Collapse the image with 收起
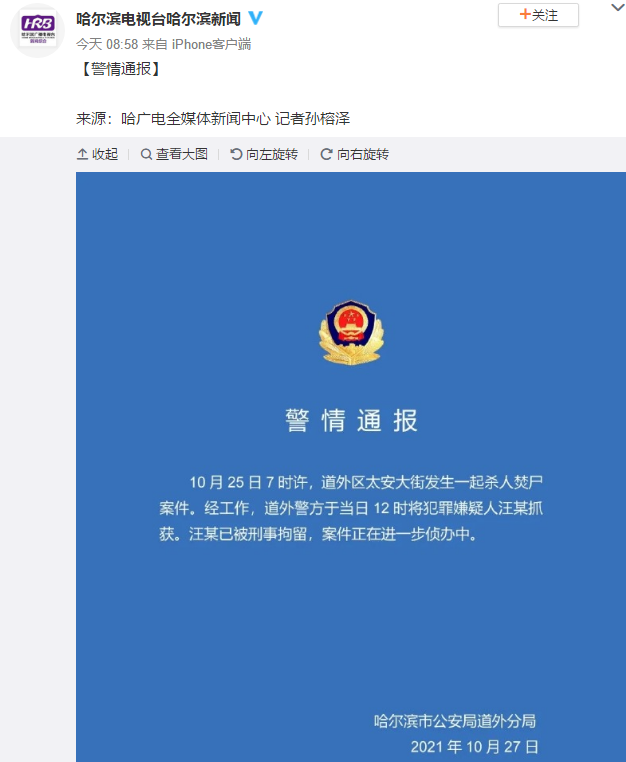 [98, 154]
